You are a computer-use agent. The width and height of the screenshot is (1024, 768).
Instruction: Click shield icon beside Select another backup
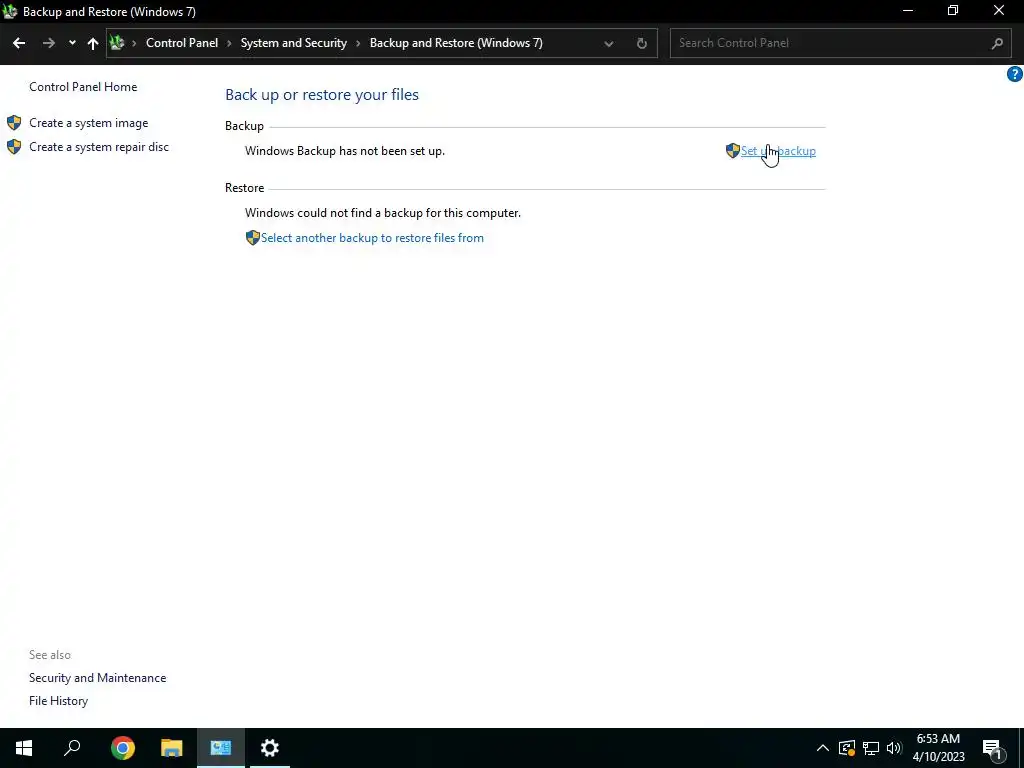pyautogui.click(x=253, y=238)
